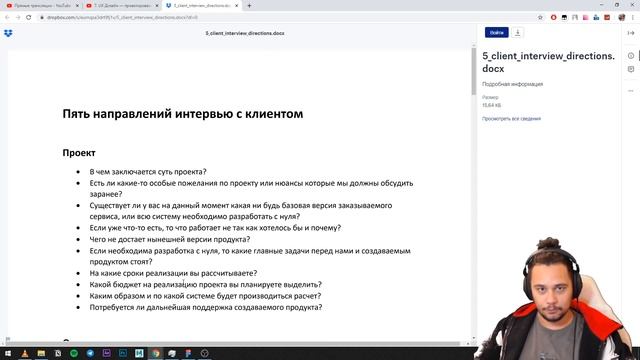The height and width of the screenshot is (360, 640).
Task: Download the document with the arrow button
Action: tap(518, 33)
